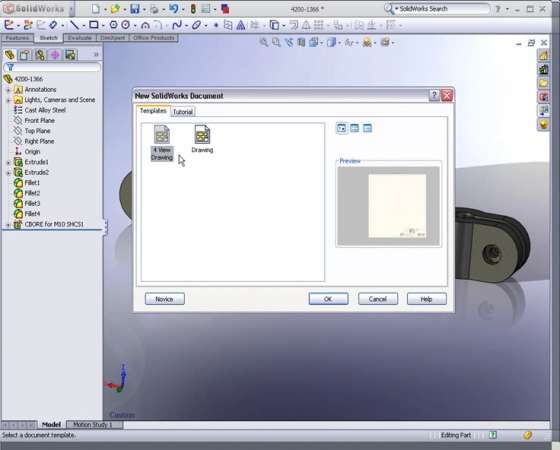Click in the SolidWorks Search field
This screenshot has width=560, height=450.
pyautogui.click(x=444, y=9)
